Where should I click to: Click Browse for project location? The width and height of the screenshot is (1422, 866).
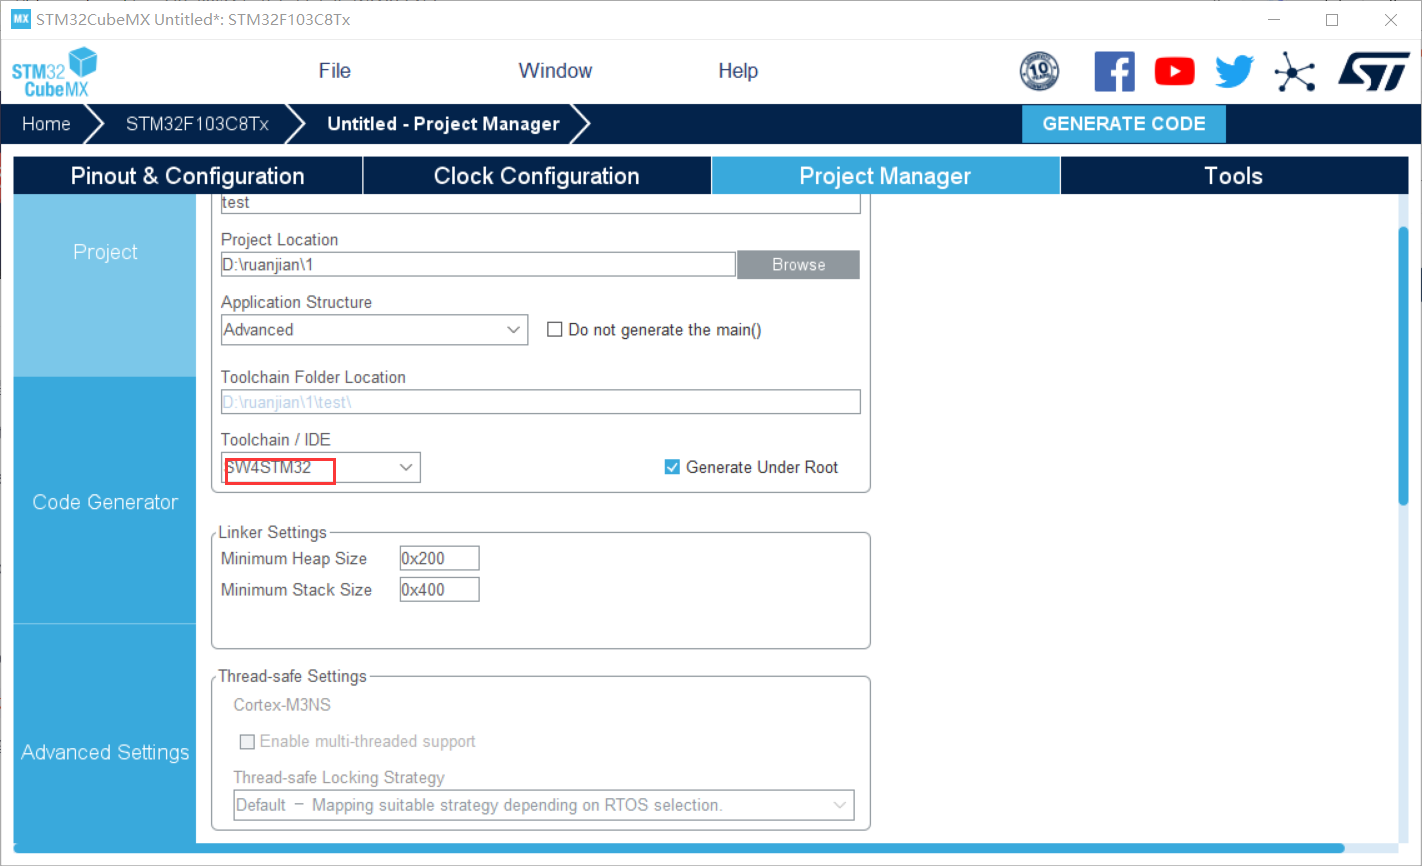(798, 265)
